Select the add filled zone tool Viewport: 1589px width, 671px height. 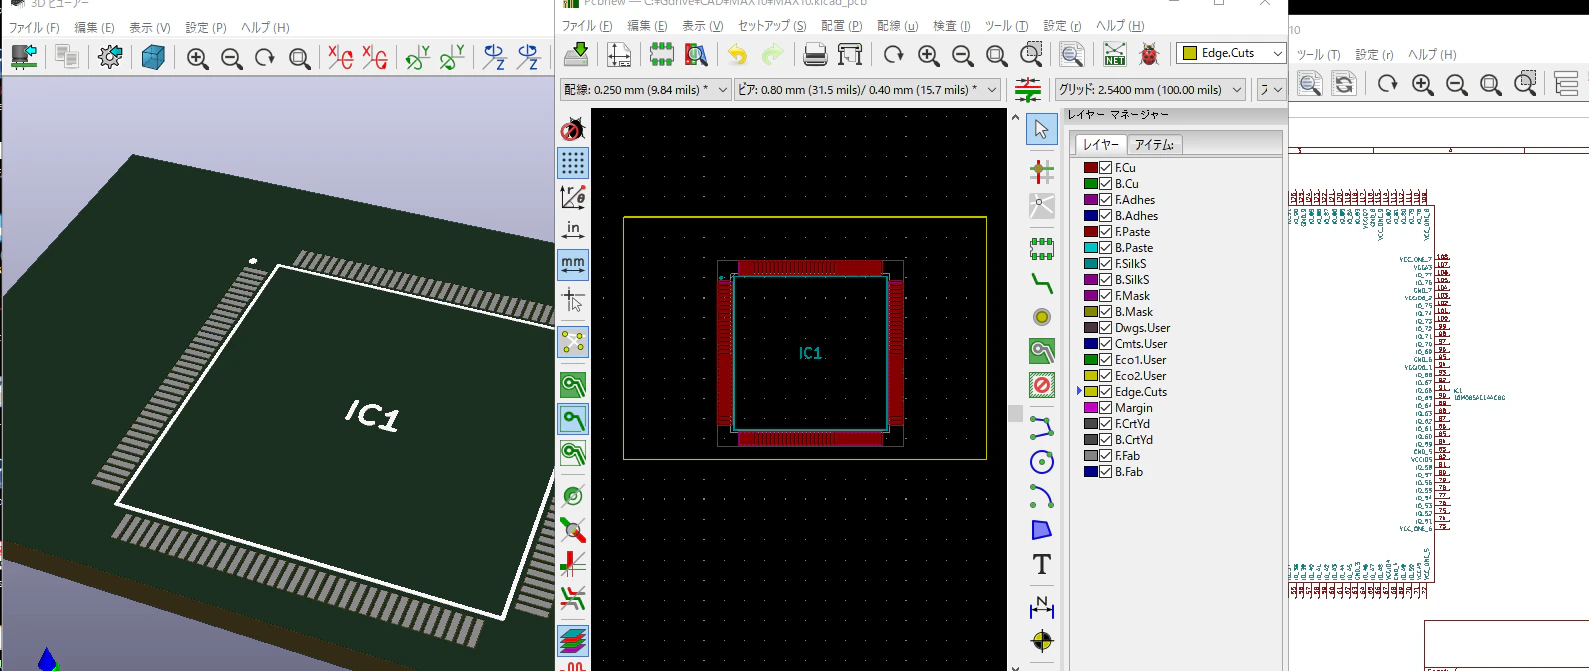coord(1042,351)
